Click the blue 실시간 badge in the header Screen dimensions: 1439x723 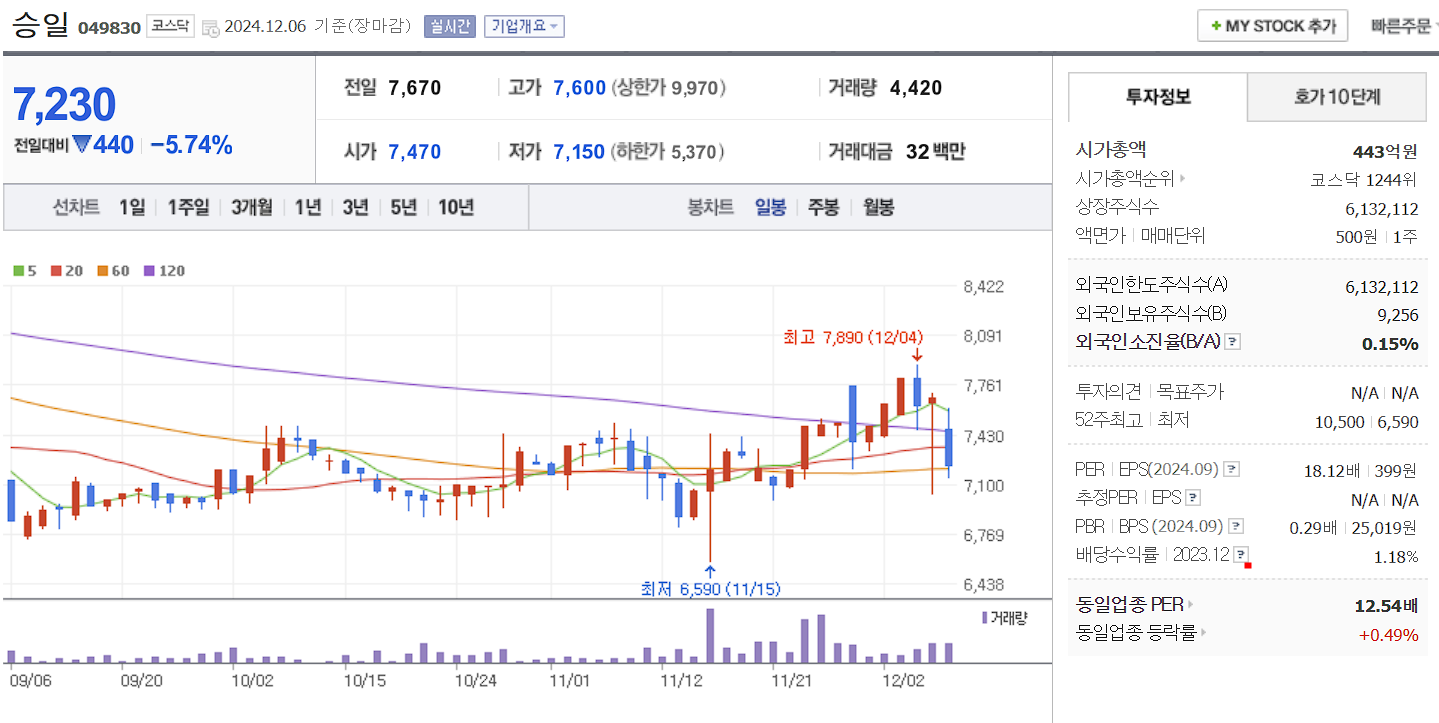pyautogui.click(x=450, y=25)
